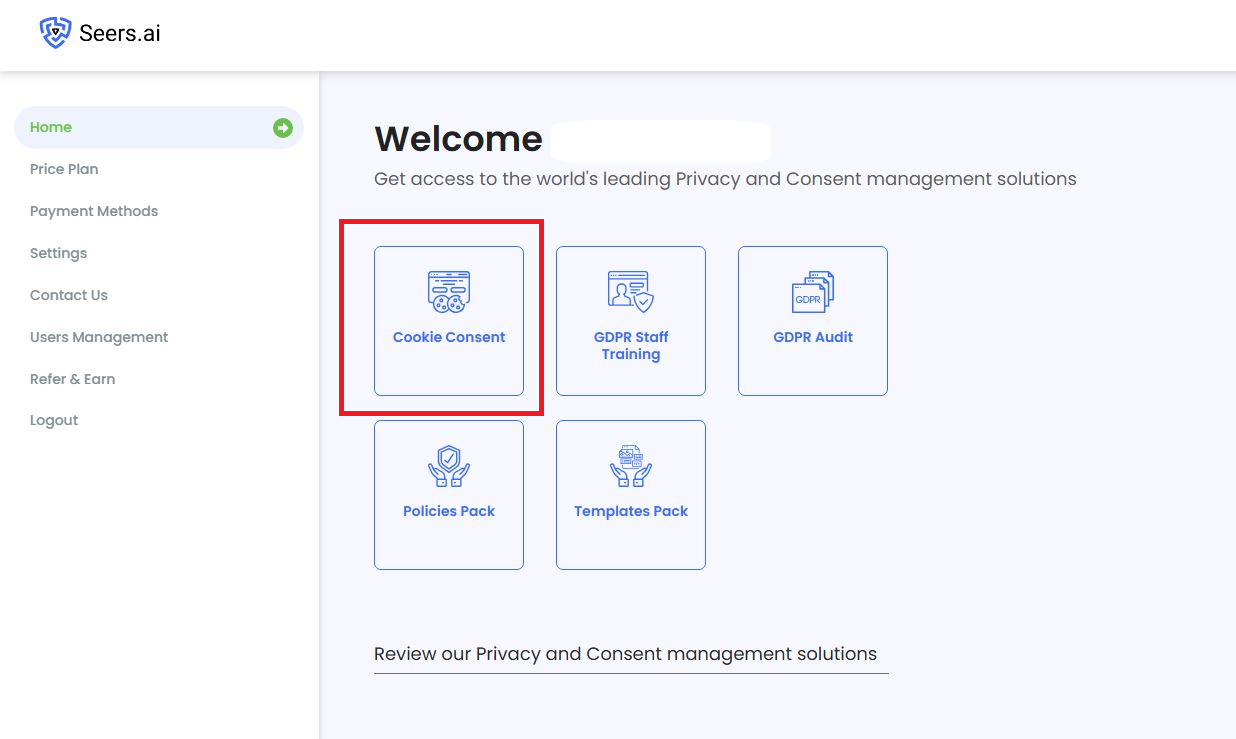This screenshot has width=1236, height=739.
Task: Open Settings from the sidebar
Action: tap(58, 253)
